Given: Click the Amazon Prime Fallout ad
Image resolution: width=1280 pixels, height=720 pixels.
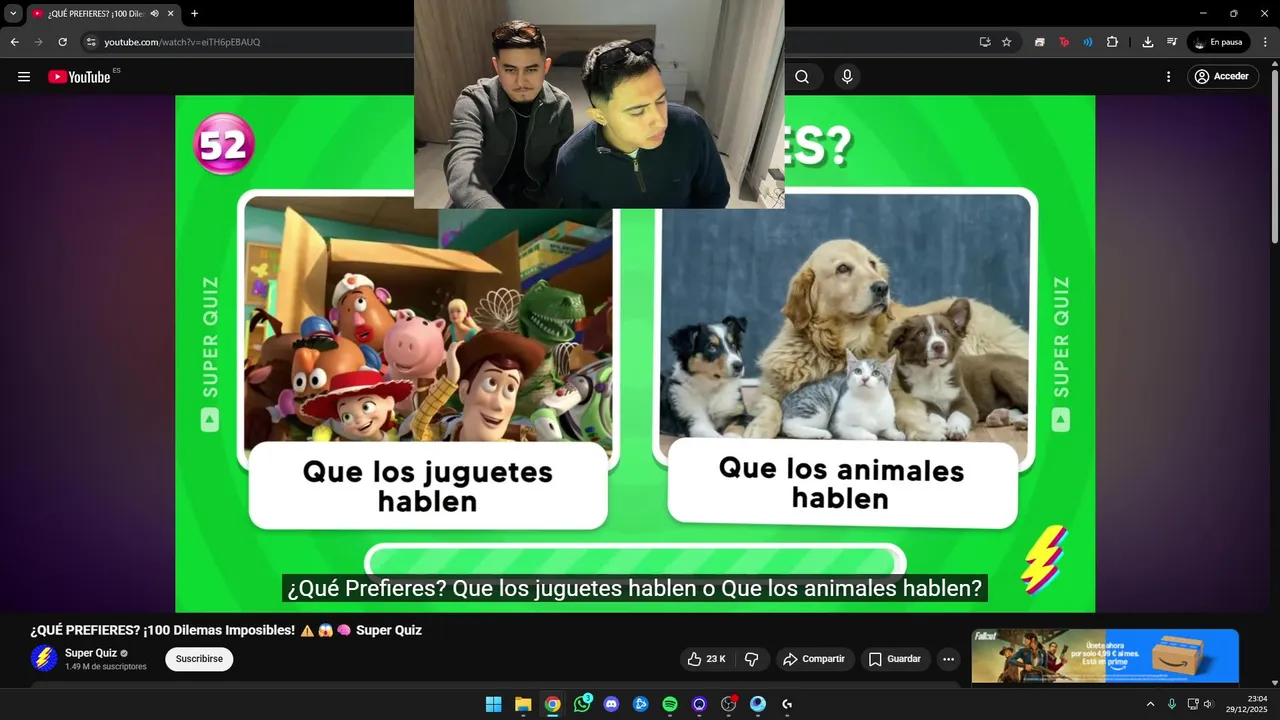Looking at the screenshot, I should tap(1105, 656).
